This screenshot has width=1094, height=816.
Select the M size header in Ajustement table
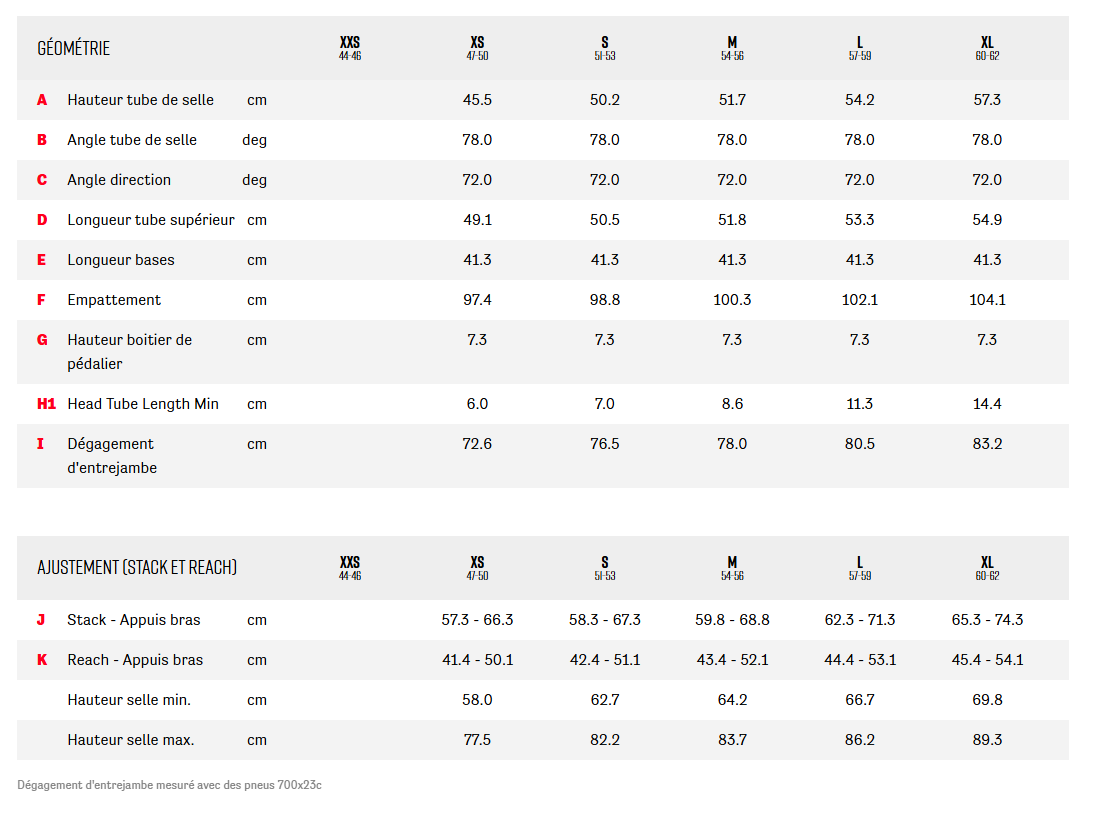[x=732, y=567]
